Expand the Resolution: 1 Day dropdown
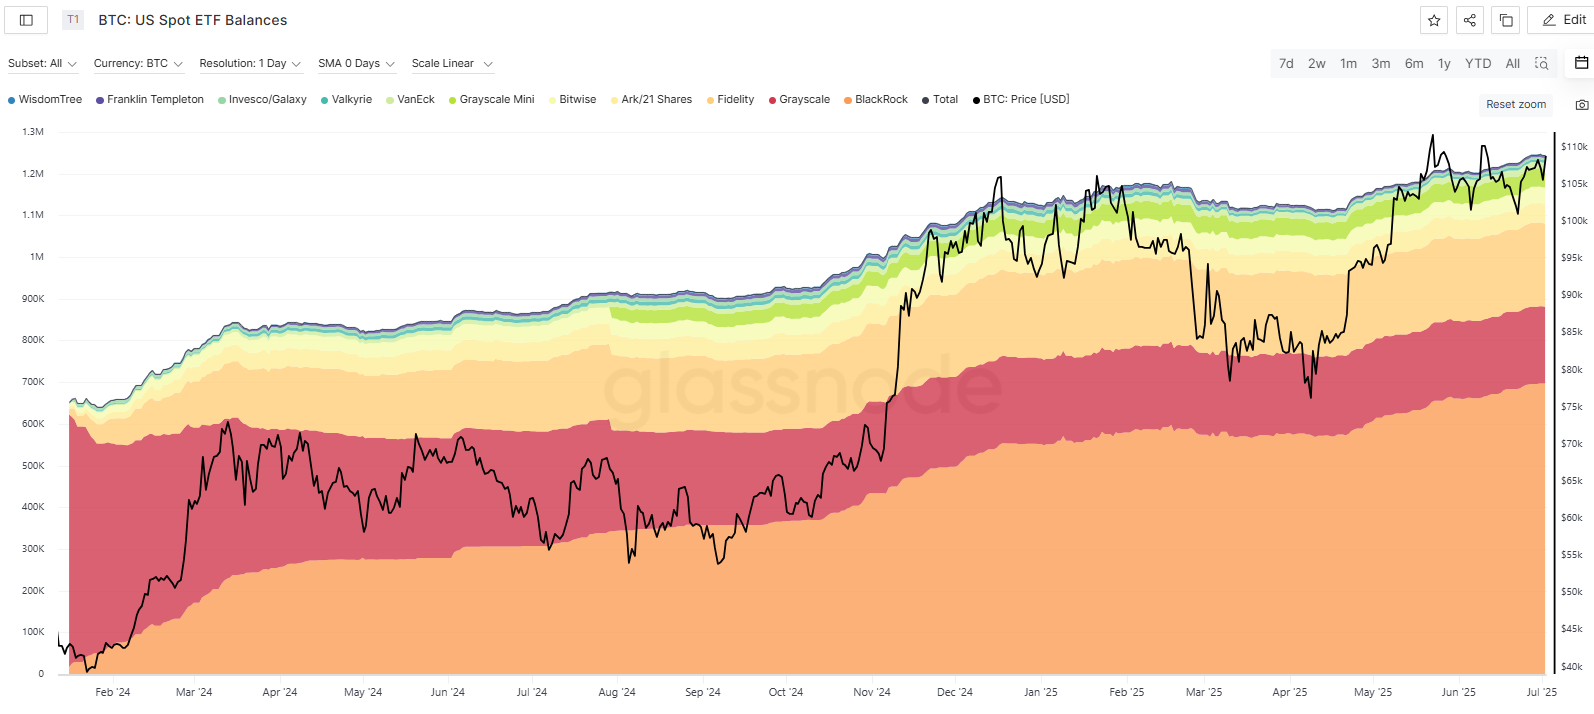Image resolution: width=1594 pixels, height=714 pixels. [250, 64]
